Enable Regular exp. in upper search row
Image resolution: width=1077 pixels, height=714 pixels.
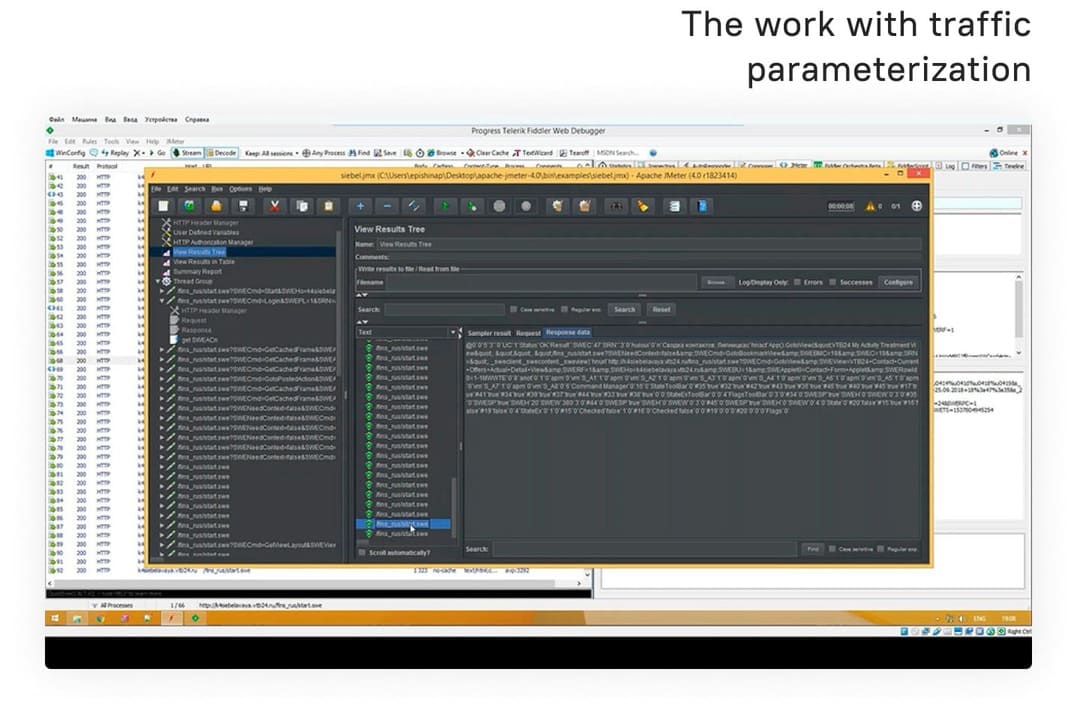pyautogui.click(x=564, y=310)
